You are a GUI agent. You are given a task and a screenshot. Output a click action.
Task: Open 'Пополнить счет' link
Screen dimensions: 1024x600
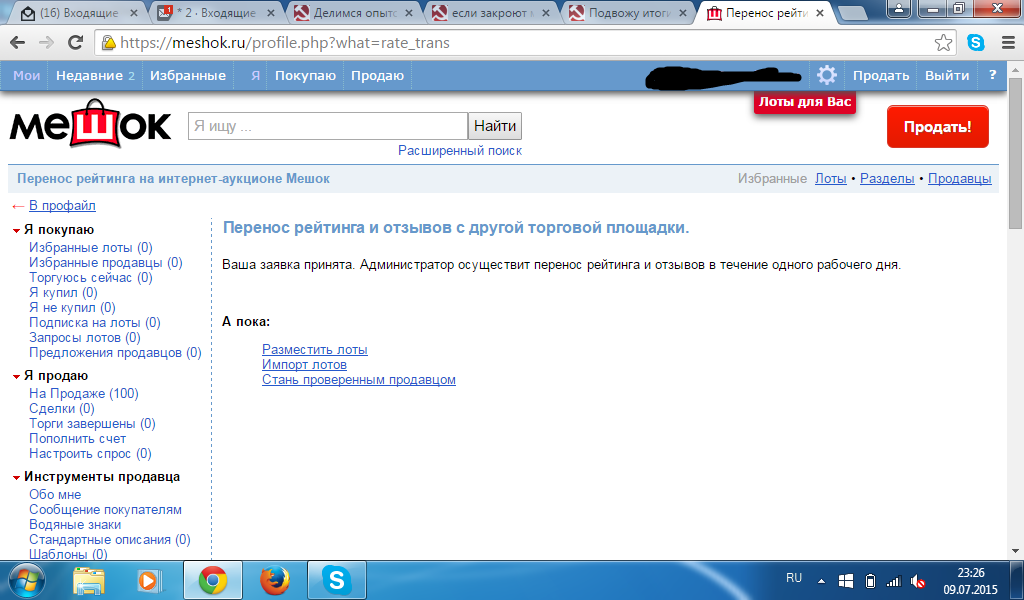coord(78,438)
